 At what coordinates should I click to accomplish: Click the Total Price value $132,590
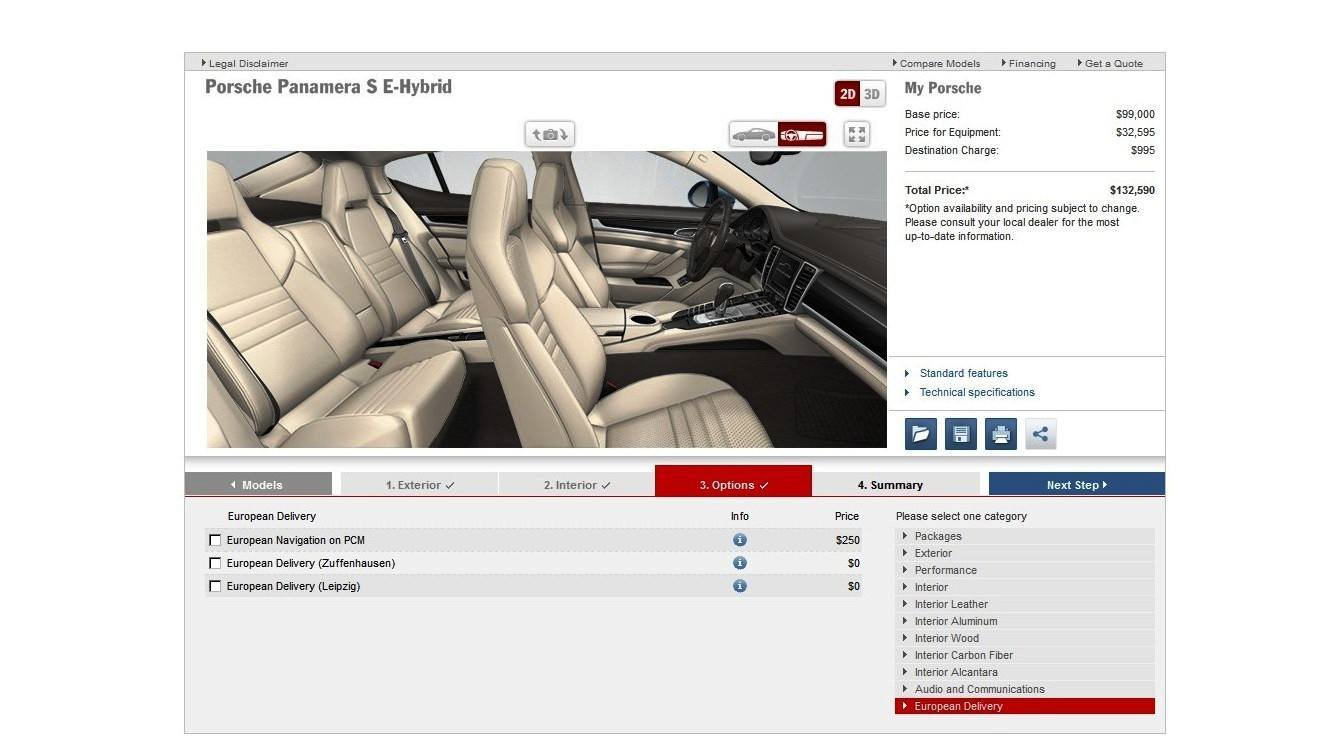coord(1132,190)
